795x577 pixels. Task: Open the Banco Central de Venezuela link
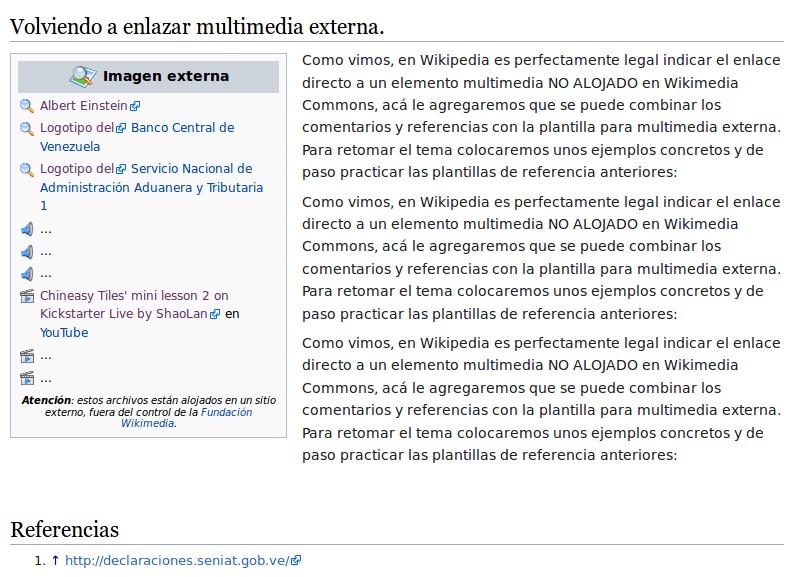[182, 128]
